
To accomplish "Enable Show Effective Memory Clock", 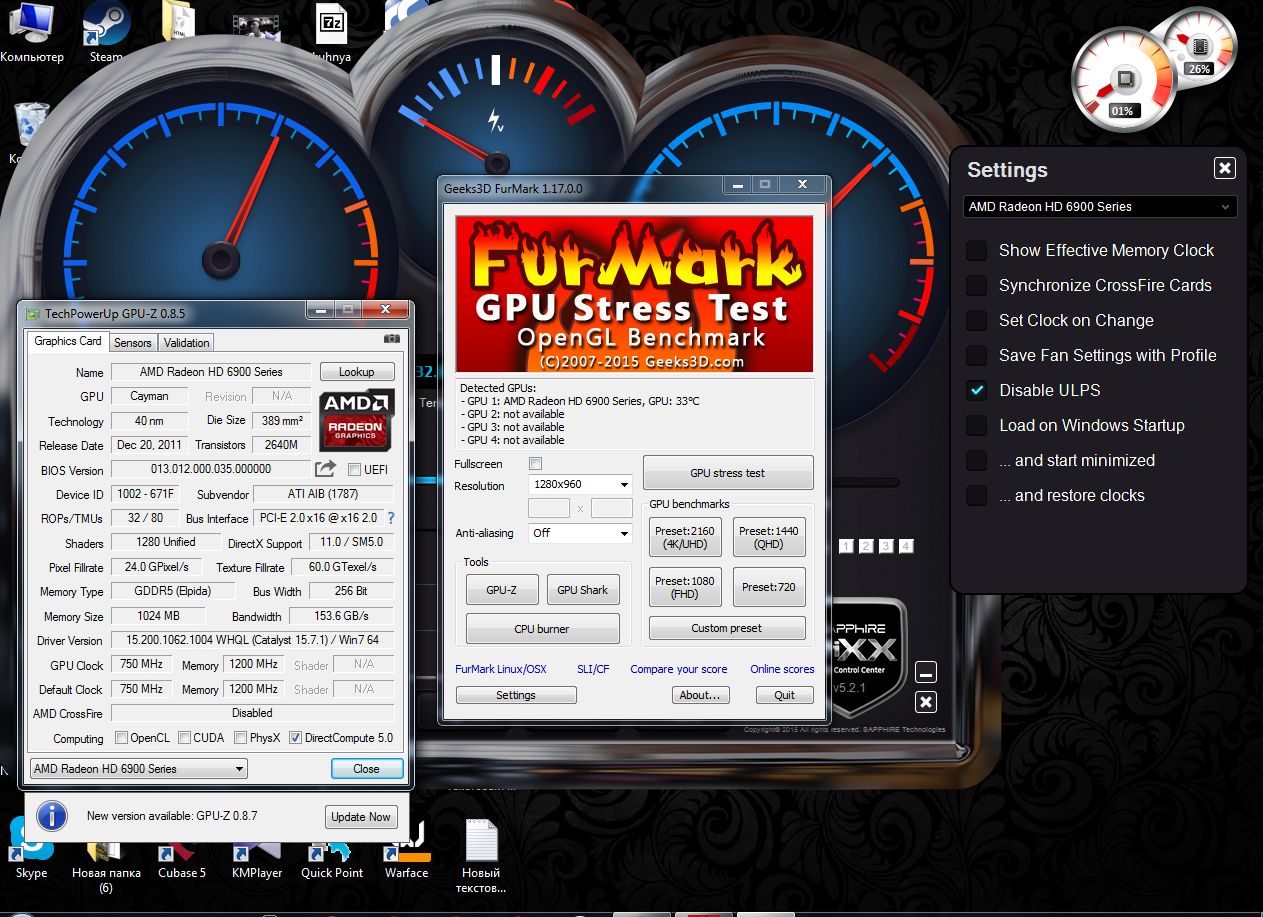I will (976, 251).
